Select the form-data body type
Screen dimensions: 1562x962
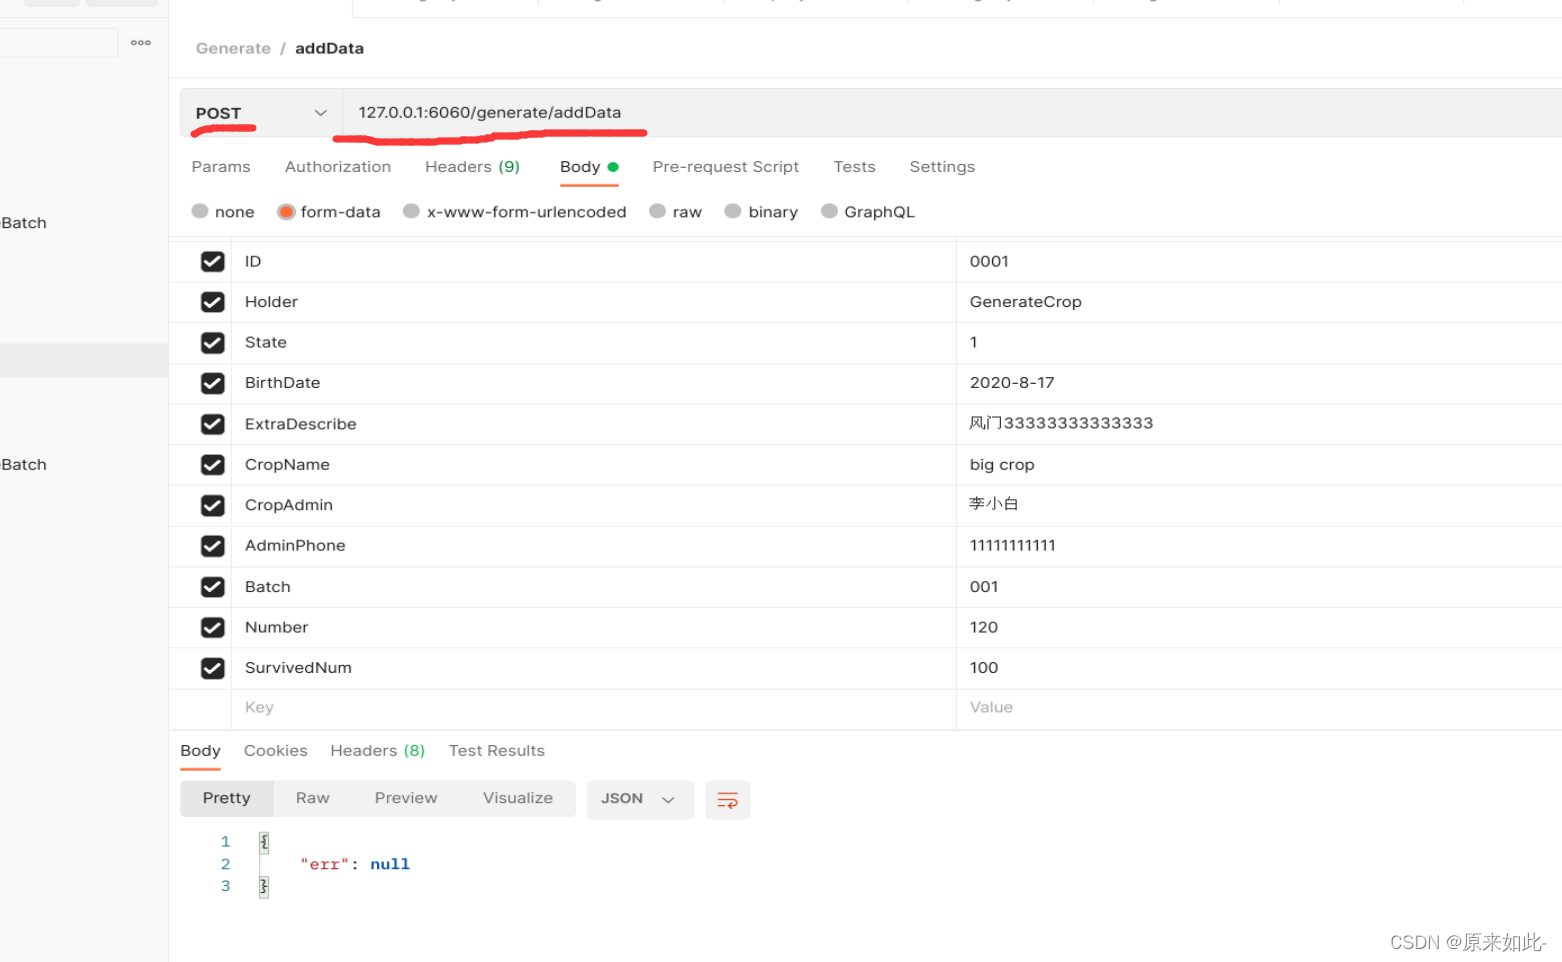[x=286, y=211]
